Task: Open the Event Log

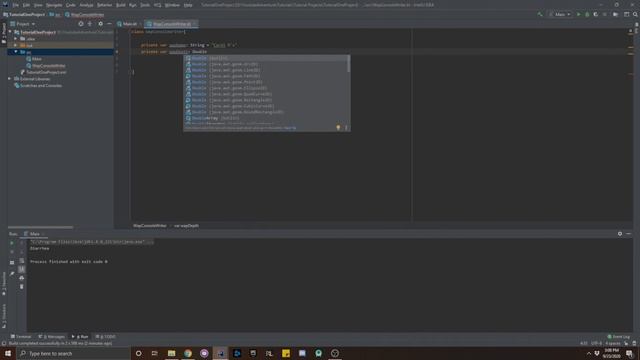Action: point(618,337)
